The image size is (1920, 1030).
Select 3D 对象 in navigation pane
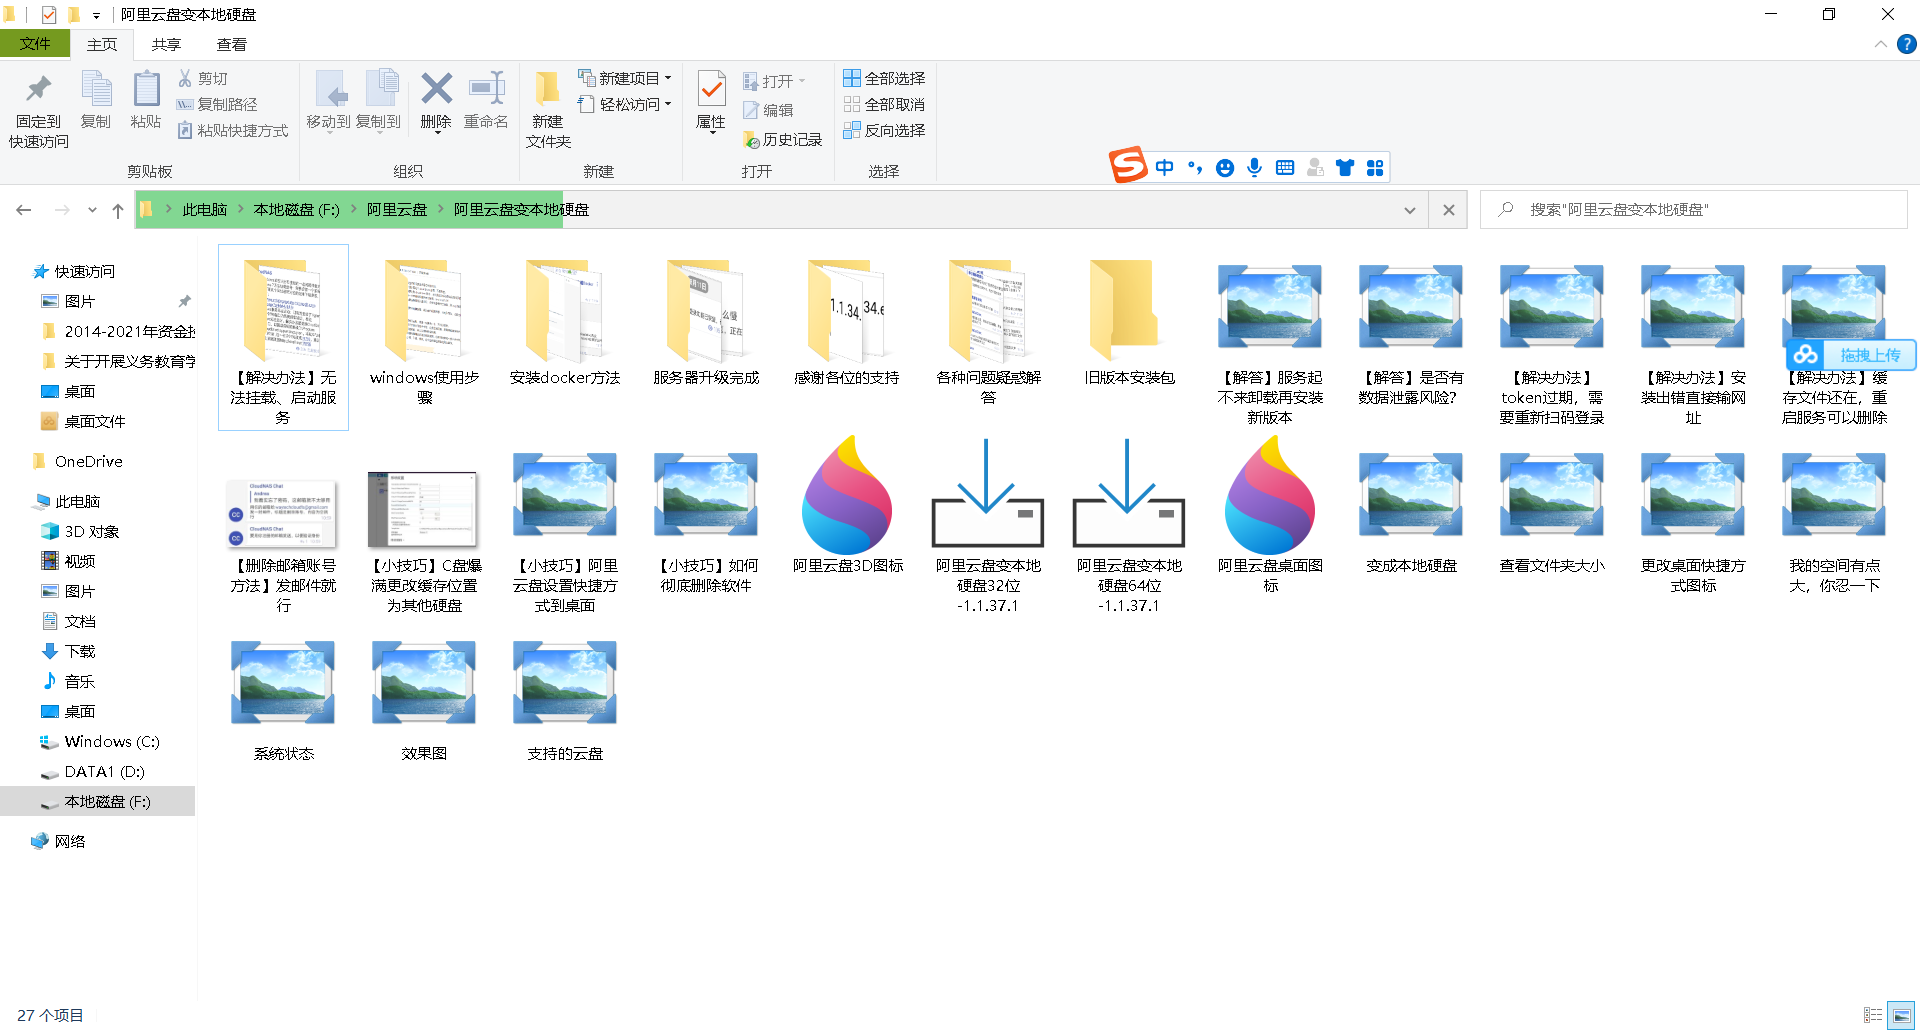coord(80,531)
